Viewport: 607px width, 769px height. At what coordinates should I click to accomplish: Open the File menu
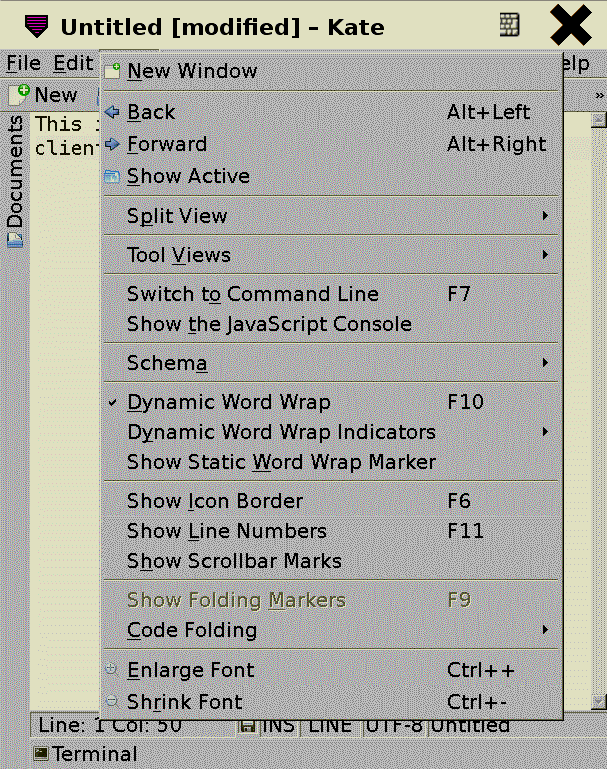23,63
